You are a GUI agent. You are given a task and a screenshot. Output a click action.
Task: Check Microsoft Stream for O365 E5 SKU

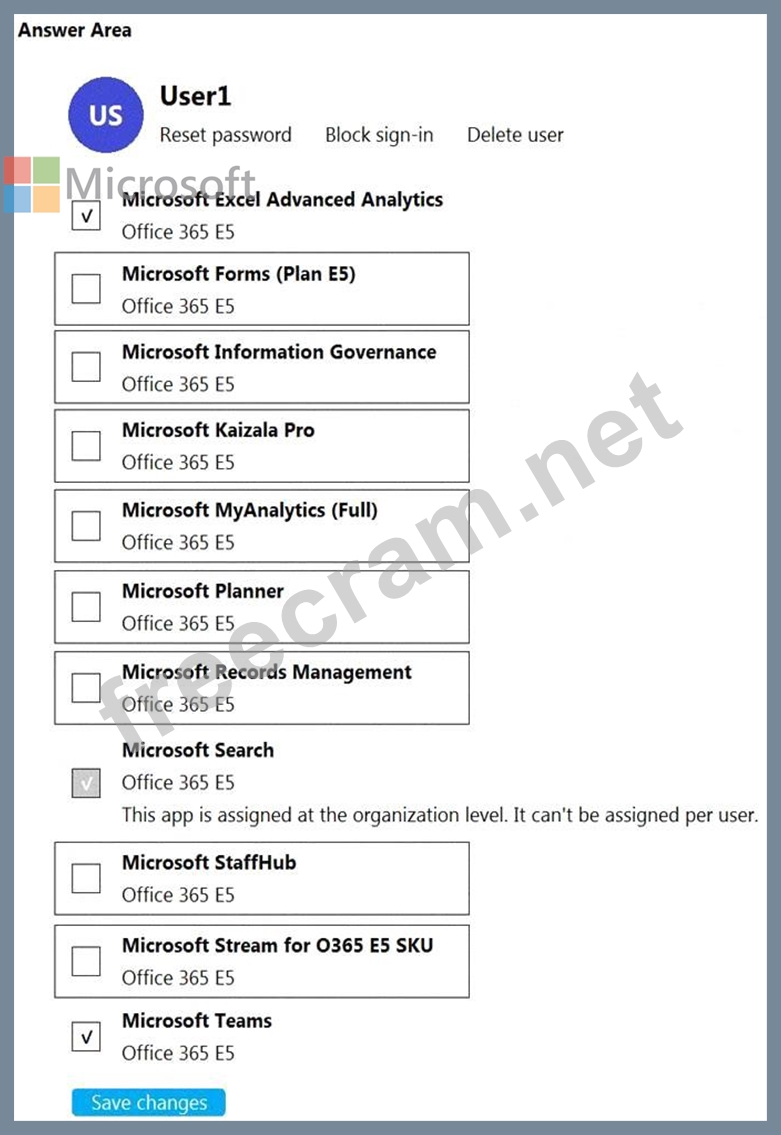(x=86, y=961)
